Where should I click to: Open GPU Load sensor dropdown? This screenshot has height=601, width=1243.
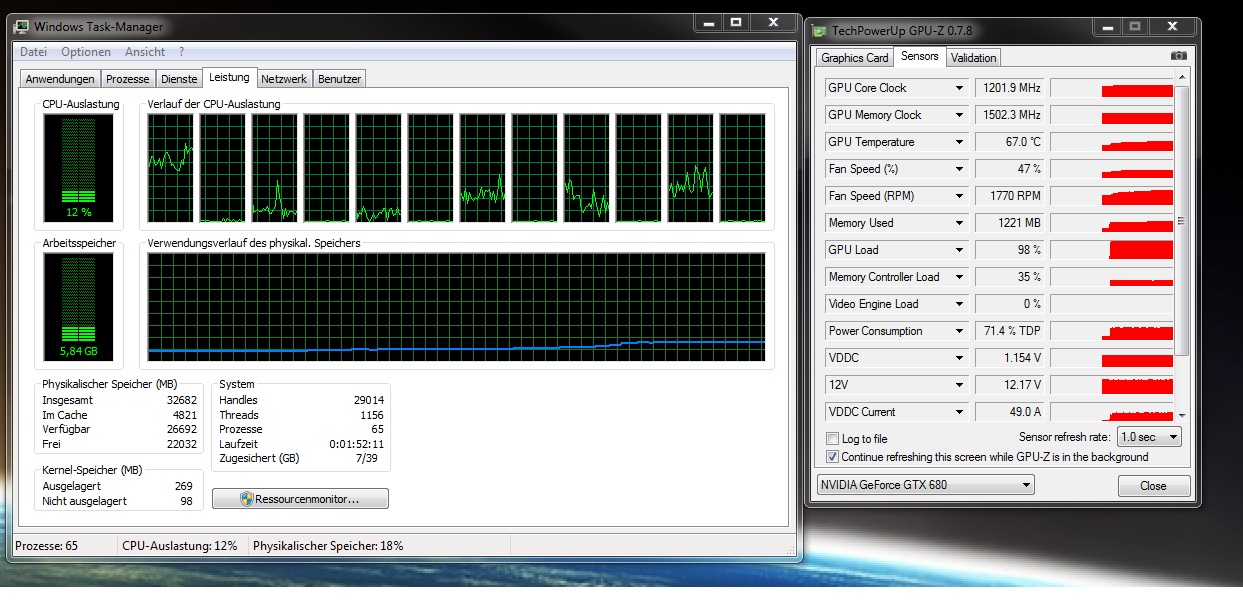959,250
